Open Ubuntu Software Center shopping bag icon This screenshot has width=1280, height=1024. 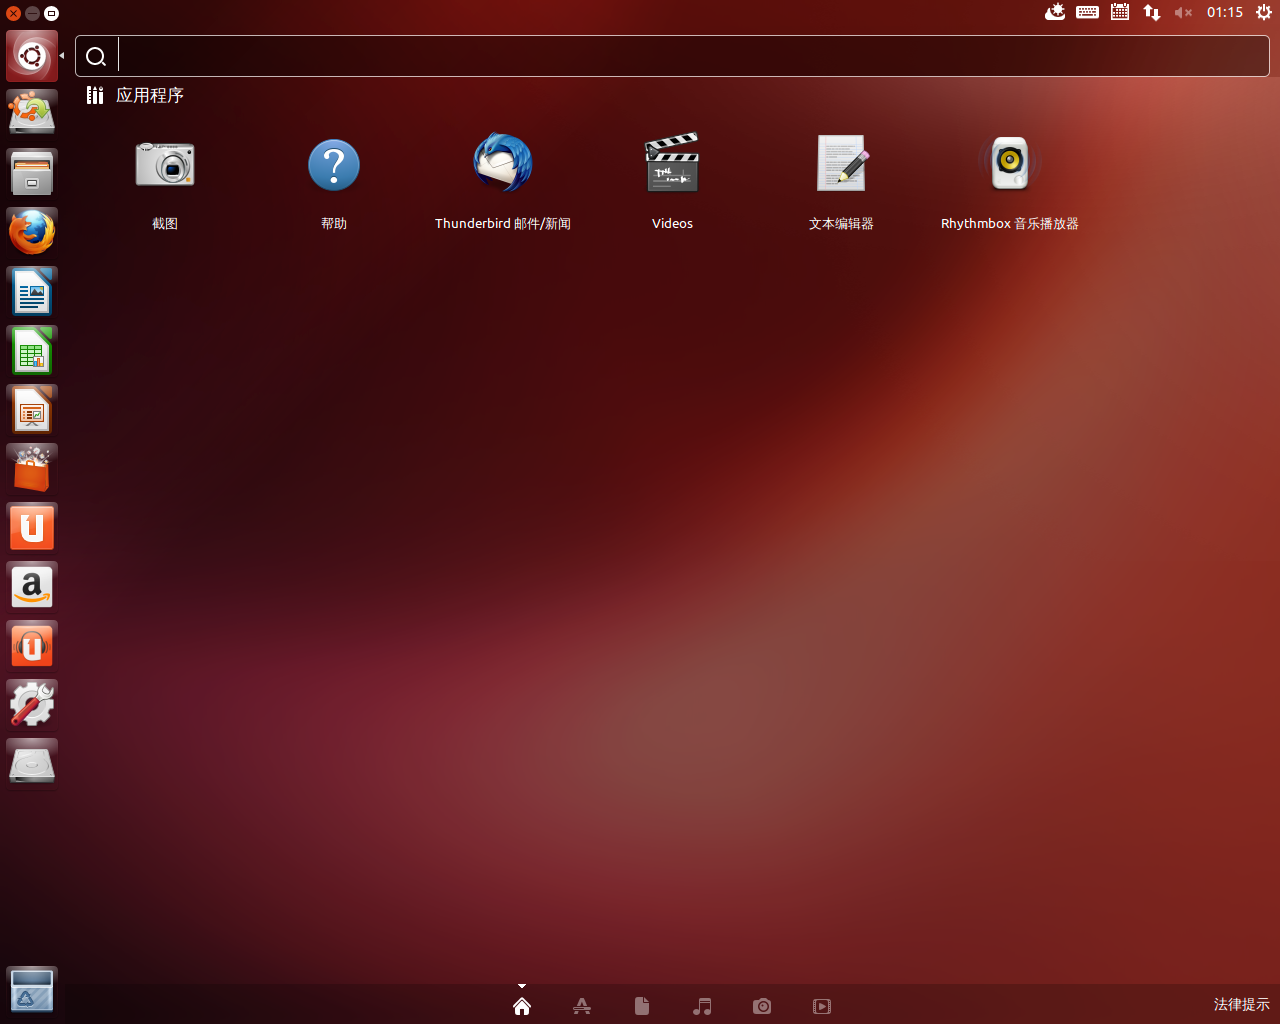pyautogui.click(x=32, y=469)
